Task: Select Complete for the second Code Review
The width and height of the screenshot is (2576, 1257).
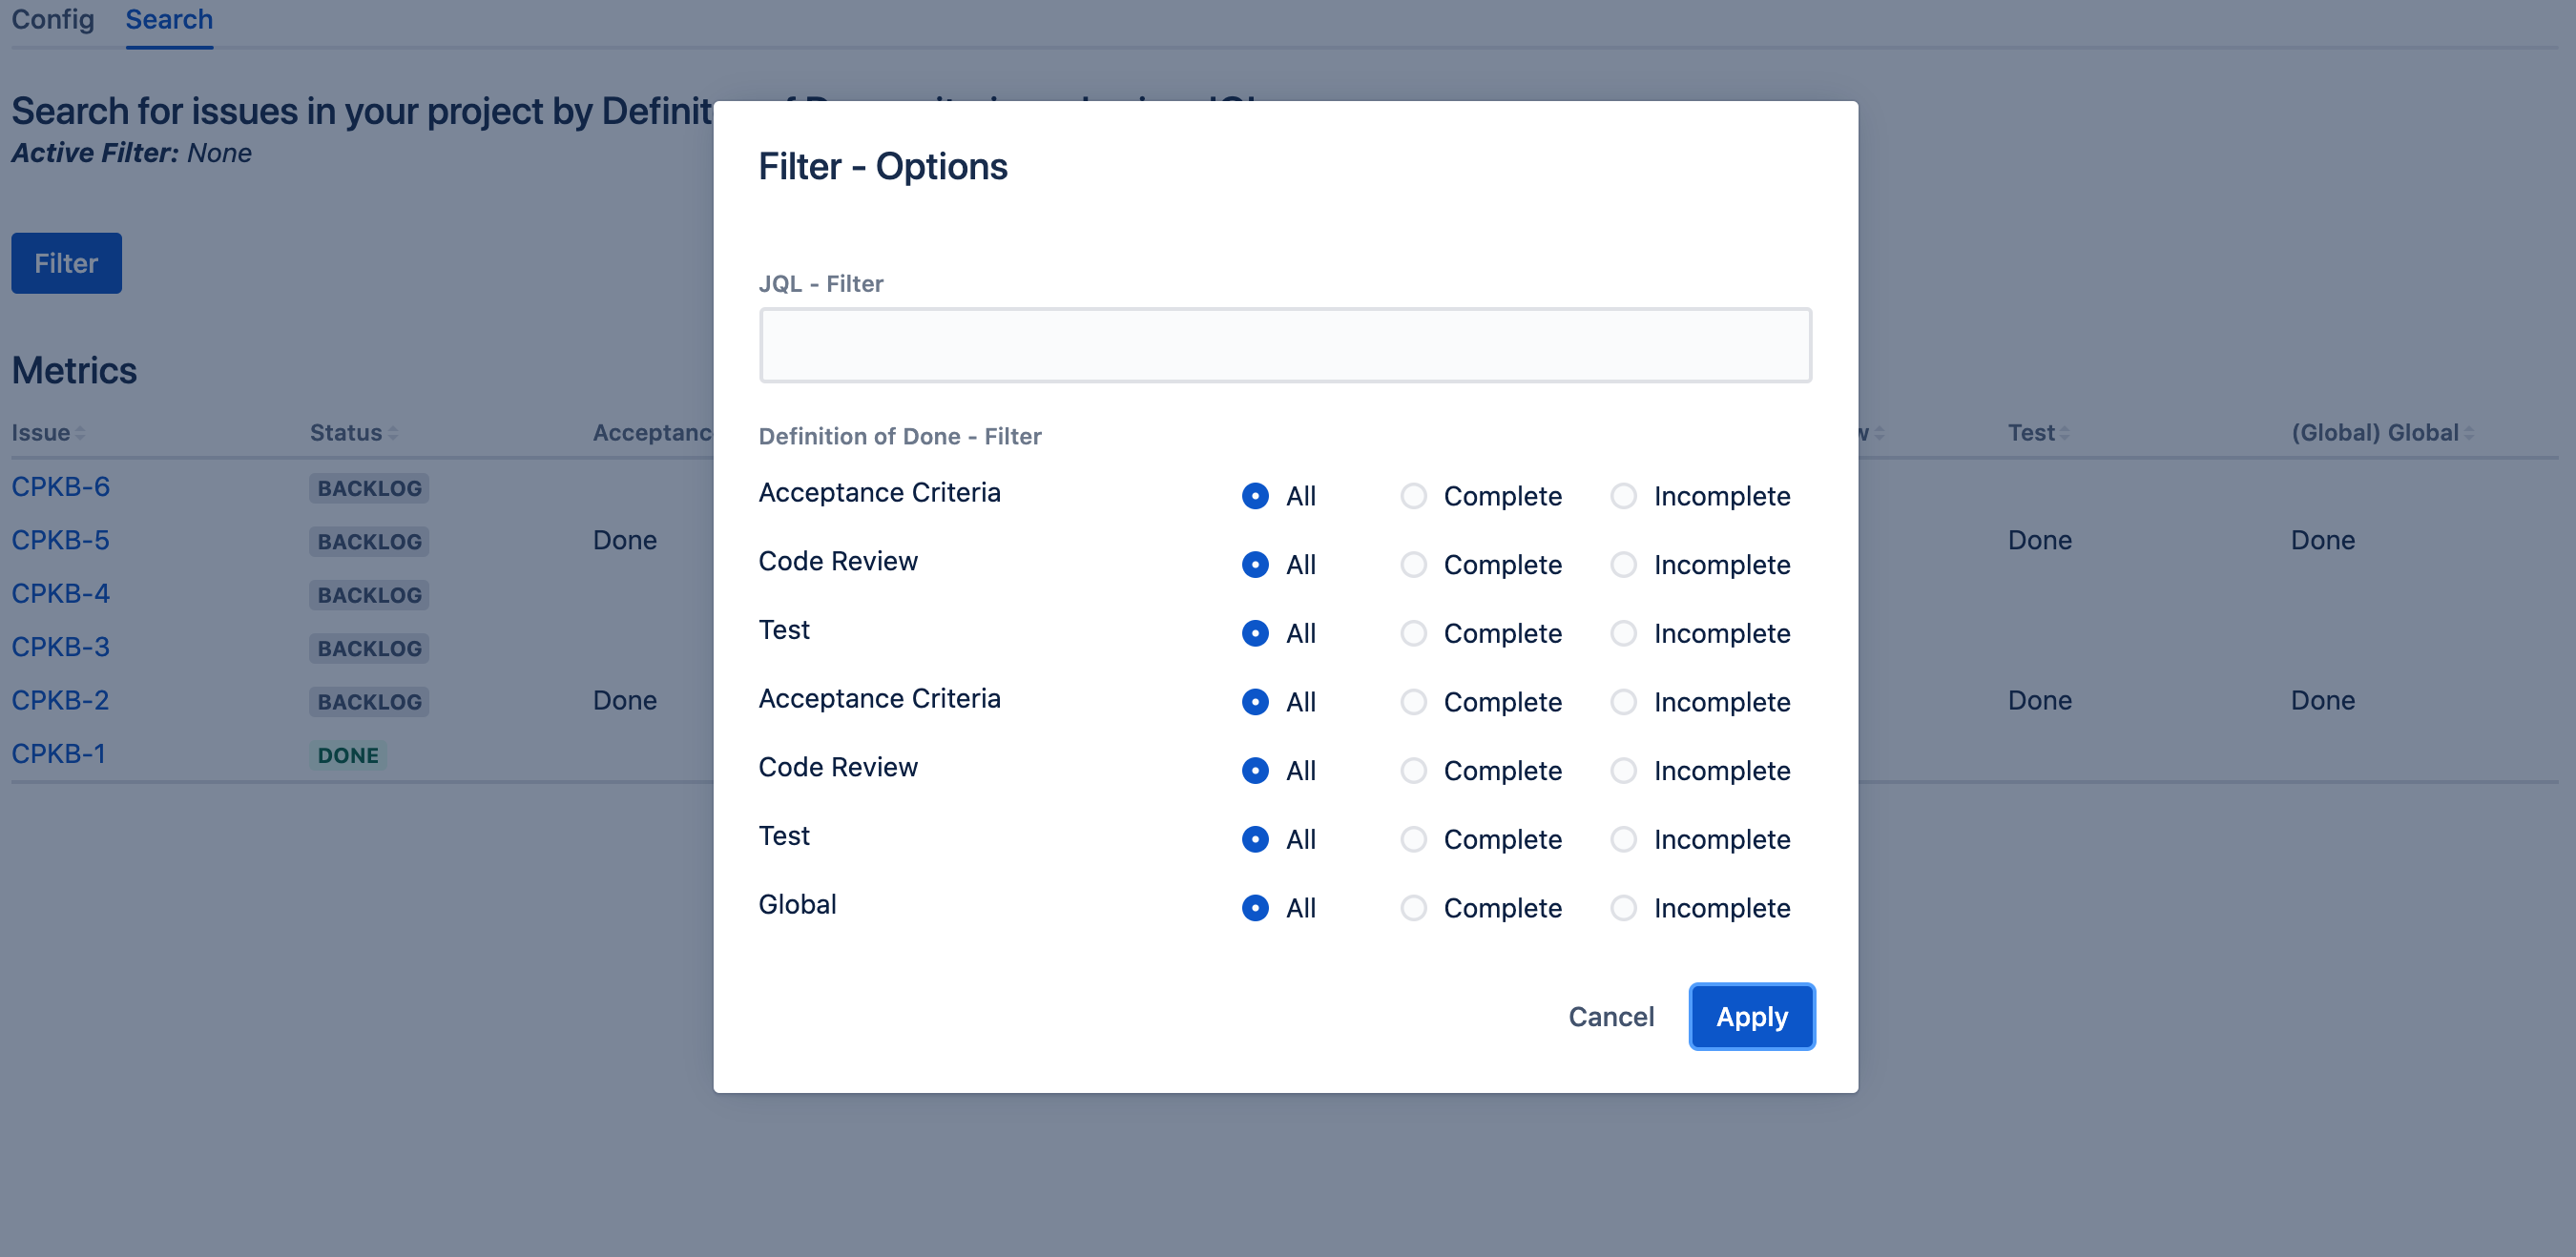Action: point(1413,771)
